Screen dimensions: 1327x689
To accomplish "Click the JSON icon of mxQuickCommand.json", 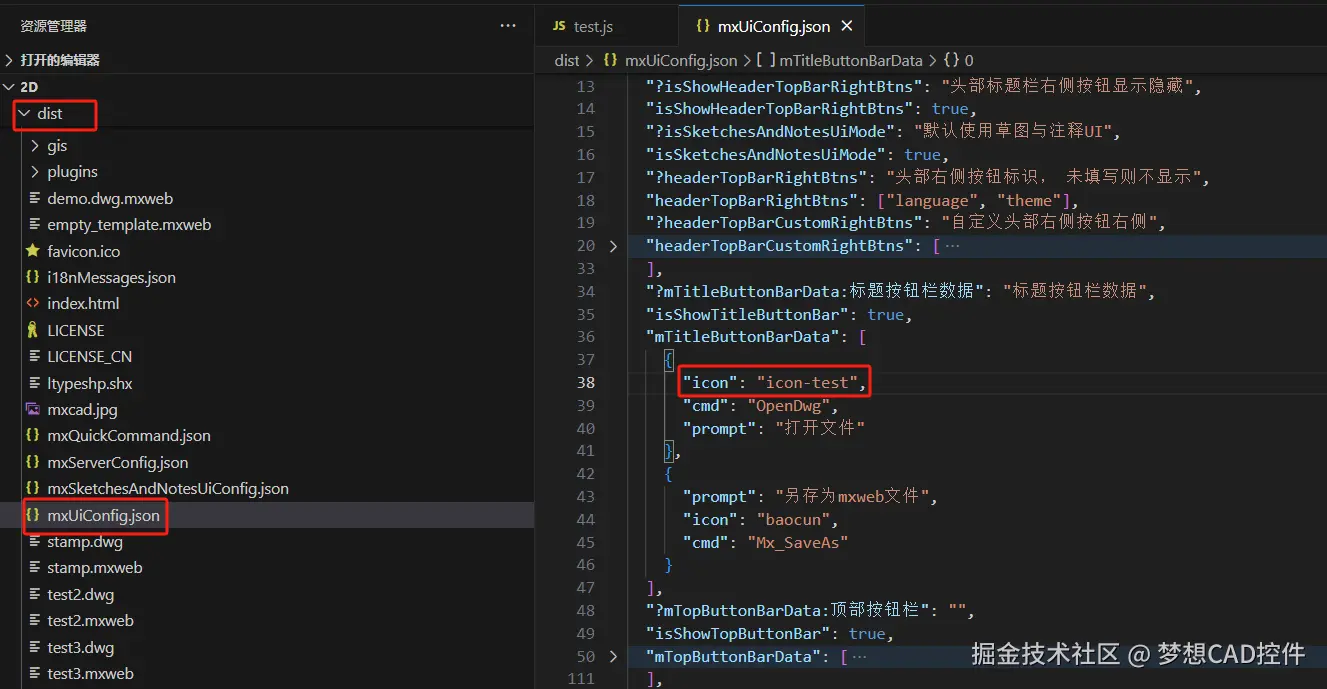I will (x=32, y=436).
